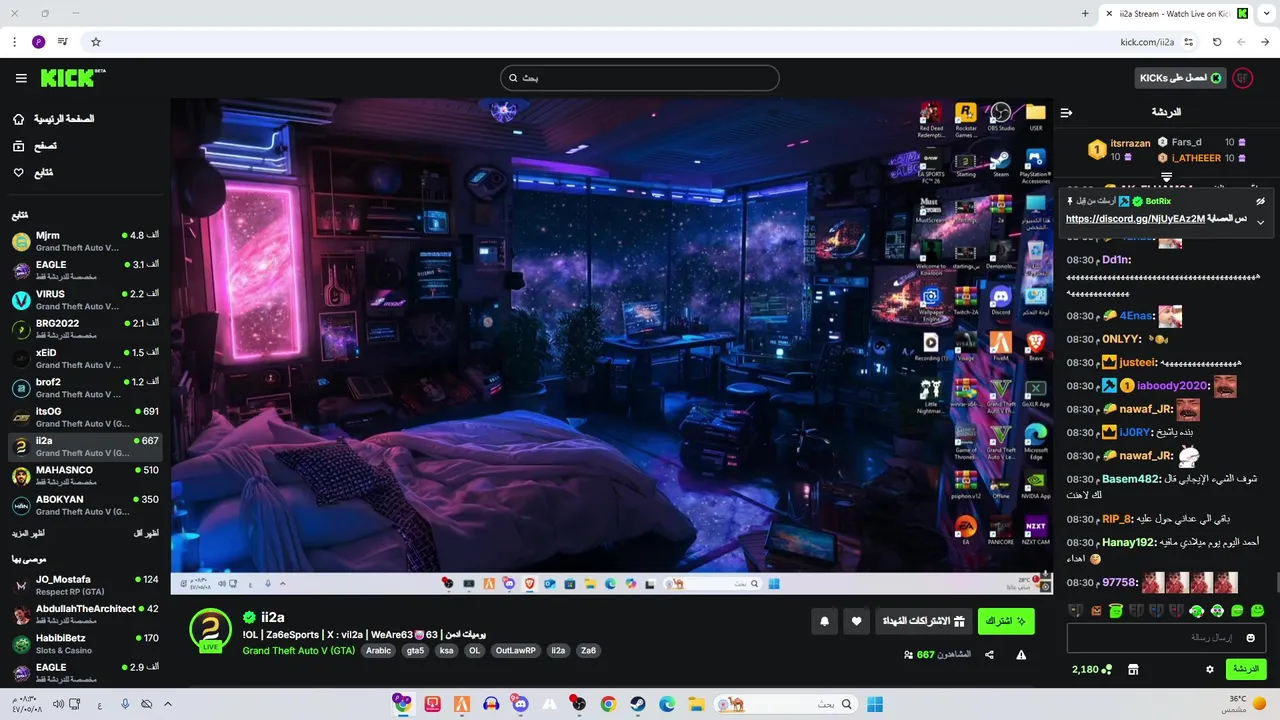Click the subscribe button for ii2a
This screenshot has width=1280, height=720.
1006,621
